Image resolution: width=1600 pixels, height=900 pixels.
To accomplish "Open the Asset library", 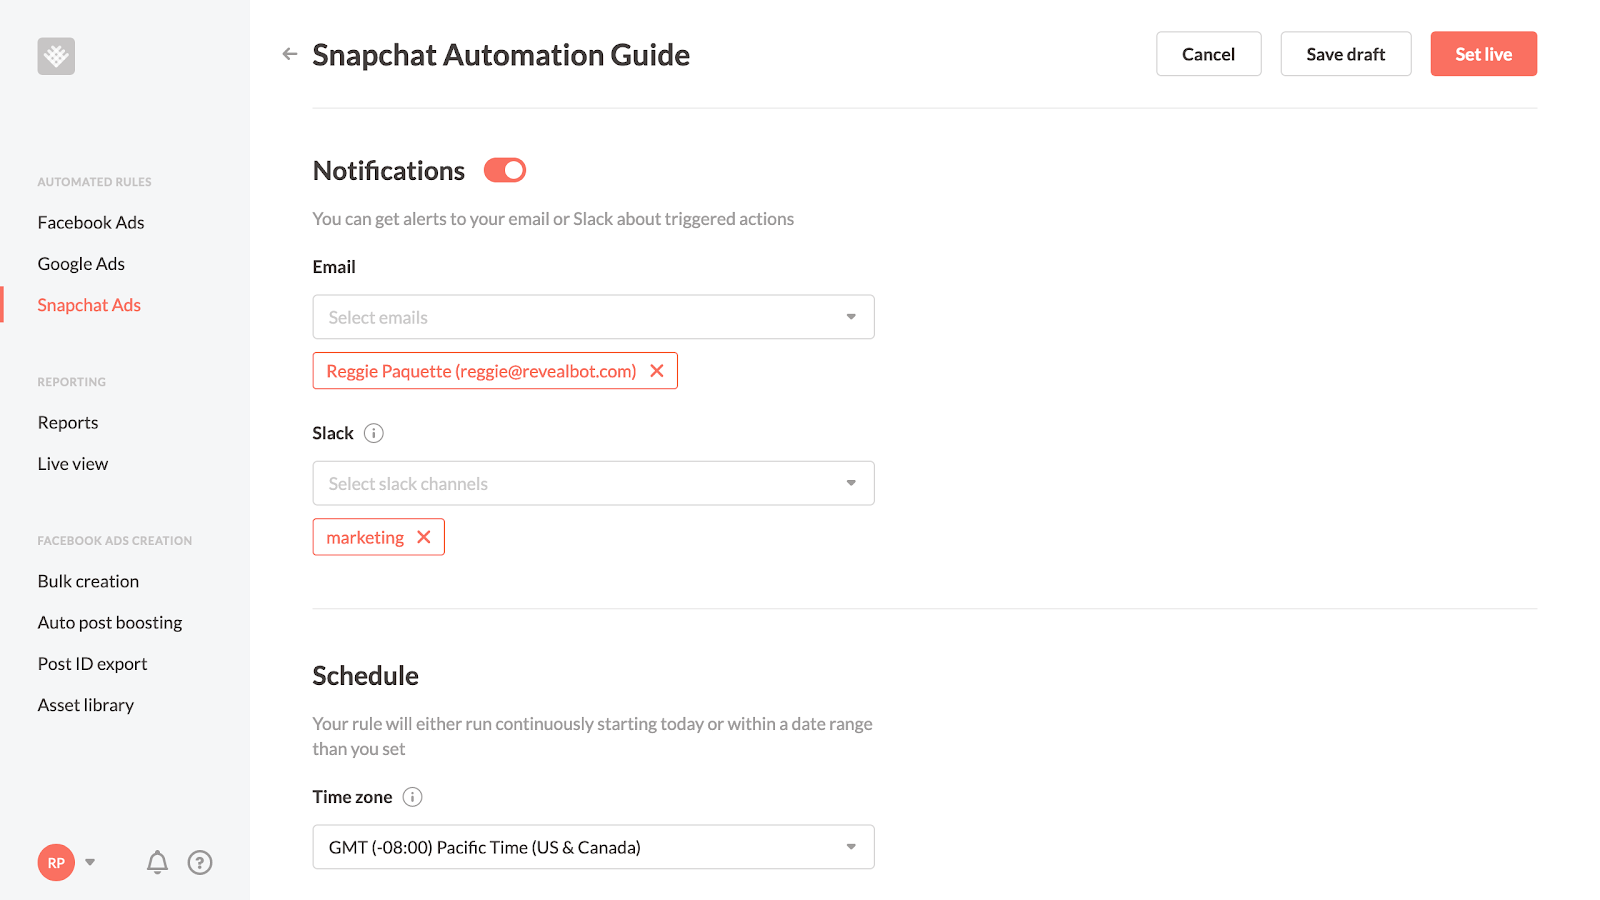I will coord(86,705).
